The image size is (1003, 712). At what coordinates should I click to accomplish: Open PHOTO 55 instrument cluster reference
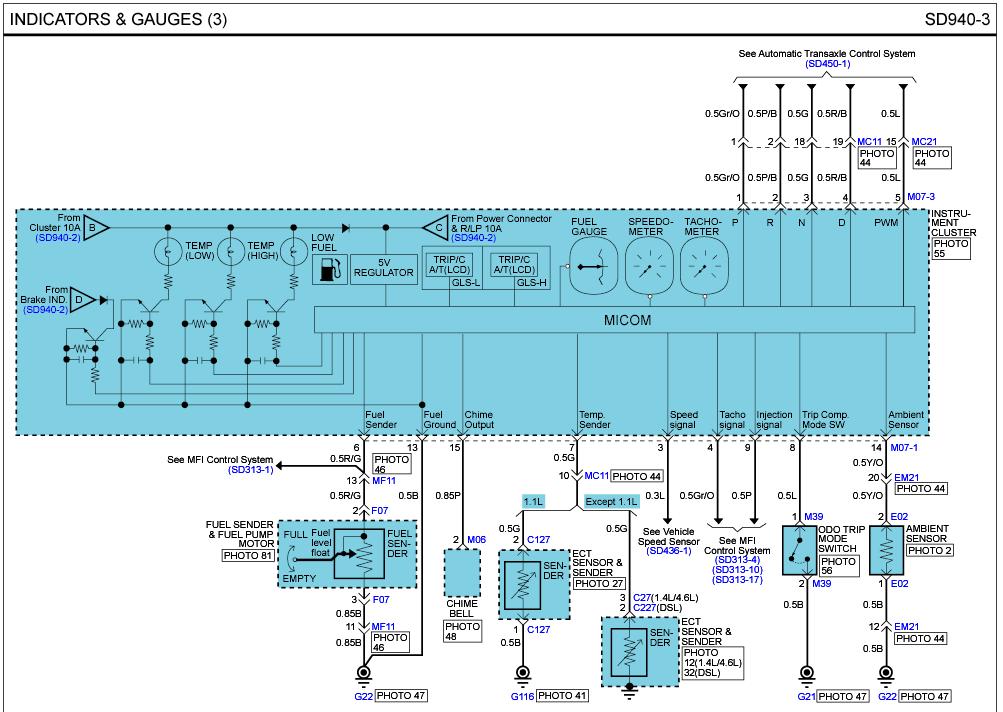pos(951,248)
